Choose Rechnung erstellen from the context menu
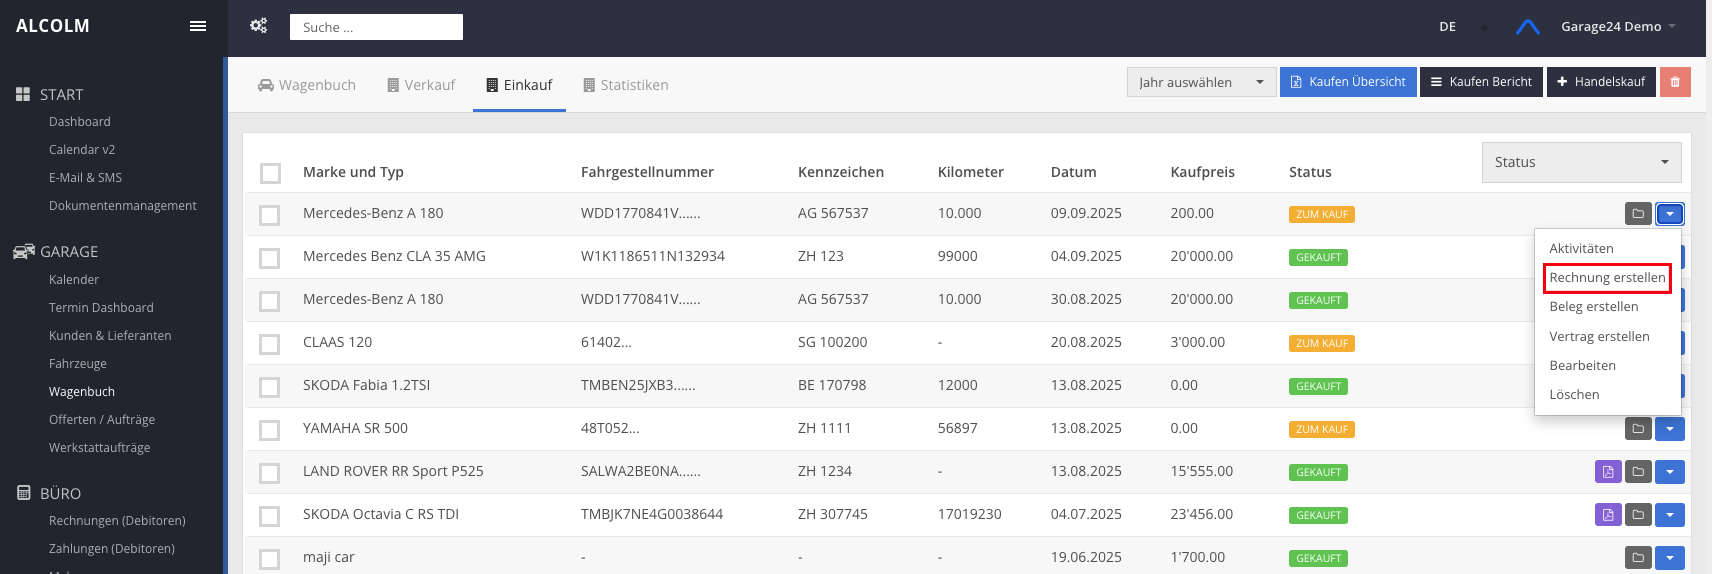 [1607, 278]
